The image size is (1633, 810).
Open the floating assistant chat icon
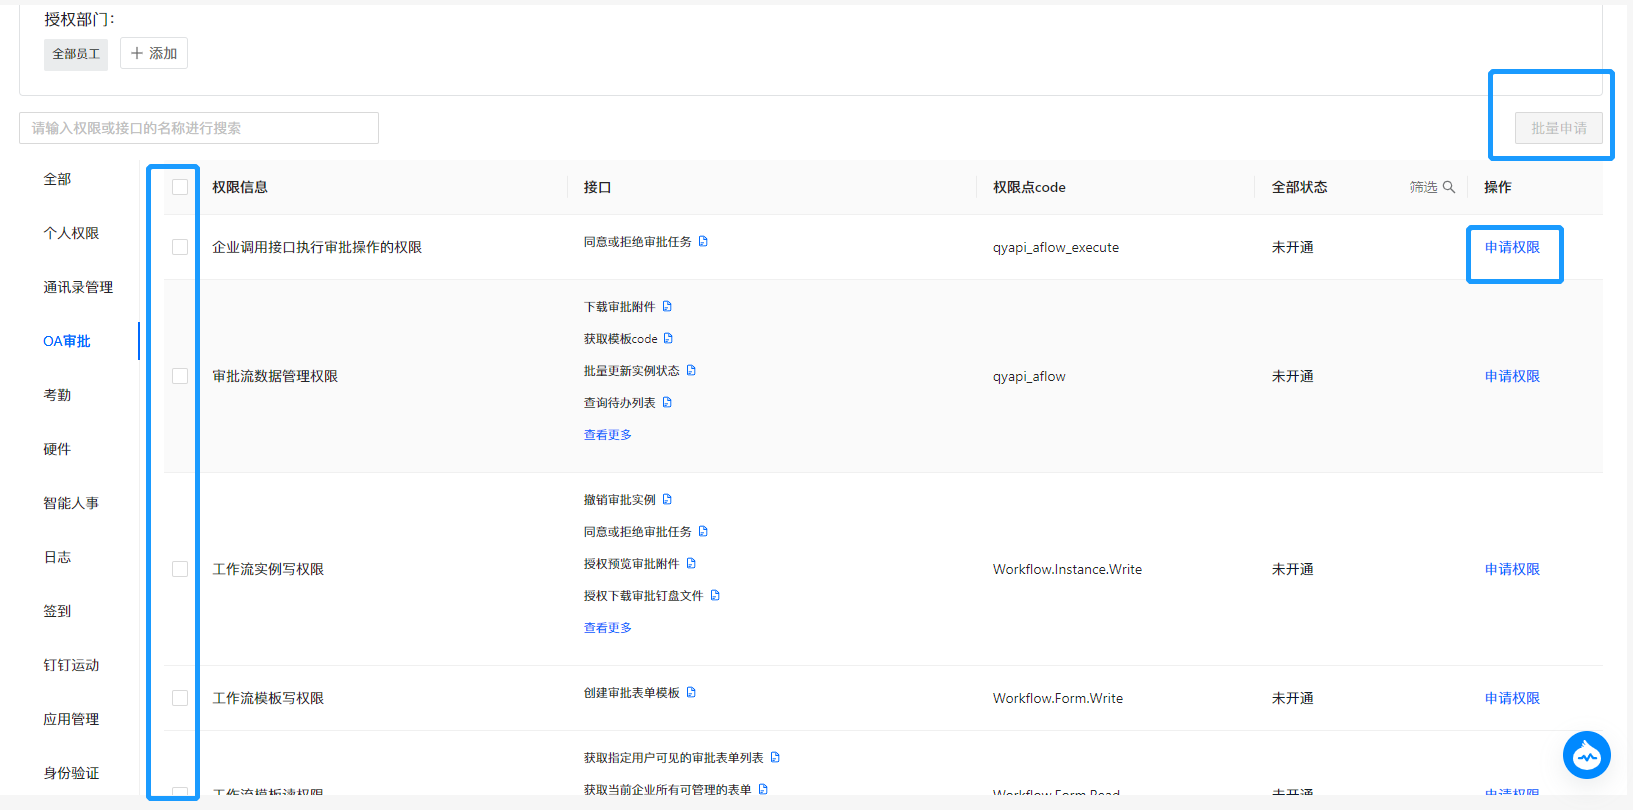(x=1586, y=755)
